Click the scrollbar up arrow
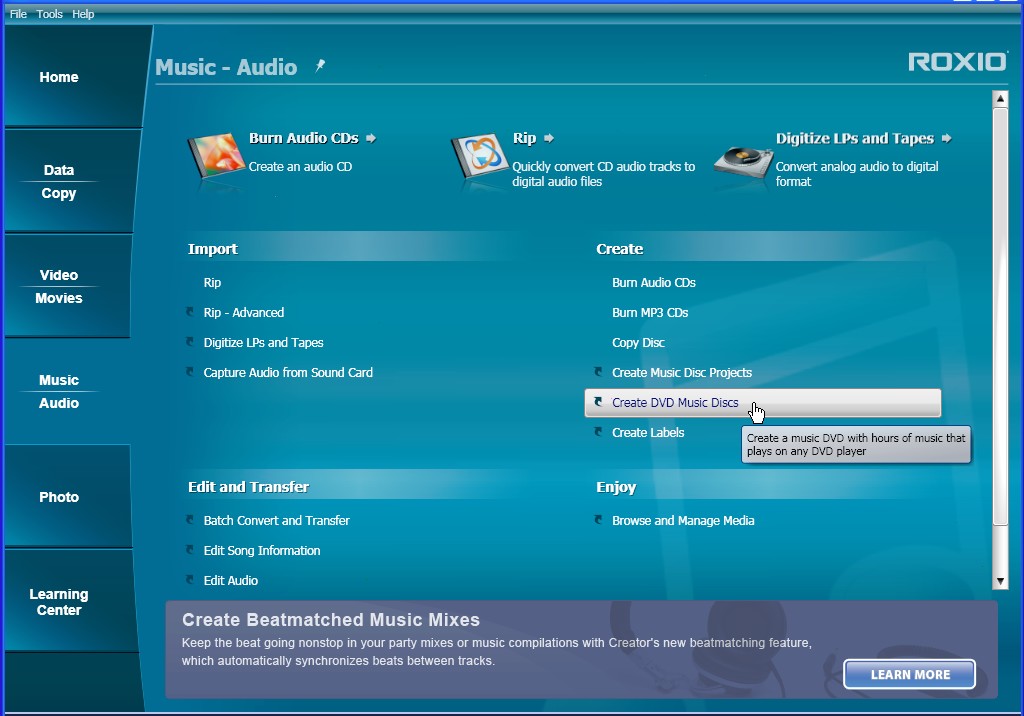The width and height of the screenshot is (1024, 716). click(1000, 99)
